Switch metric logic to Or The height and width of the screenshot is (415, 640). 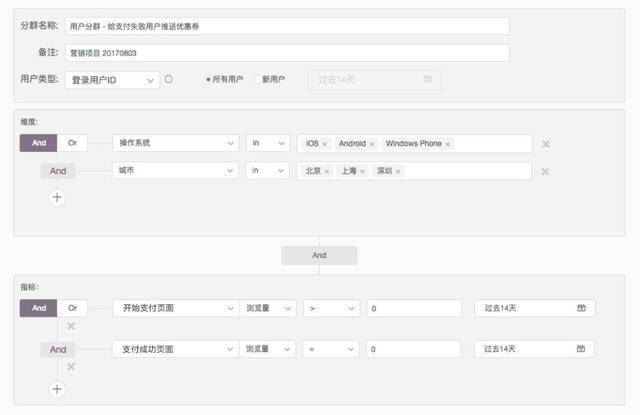pos(72,308)
